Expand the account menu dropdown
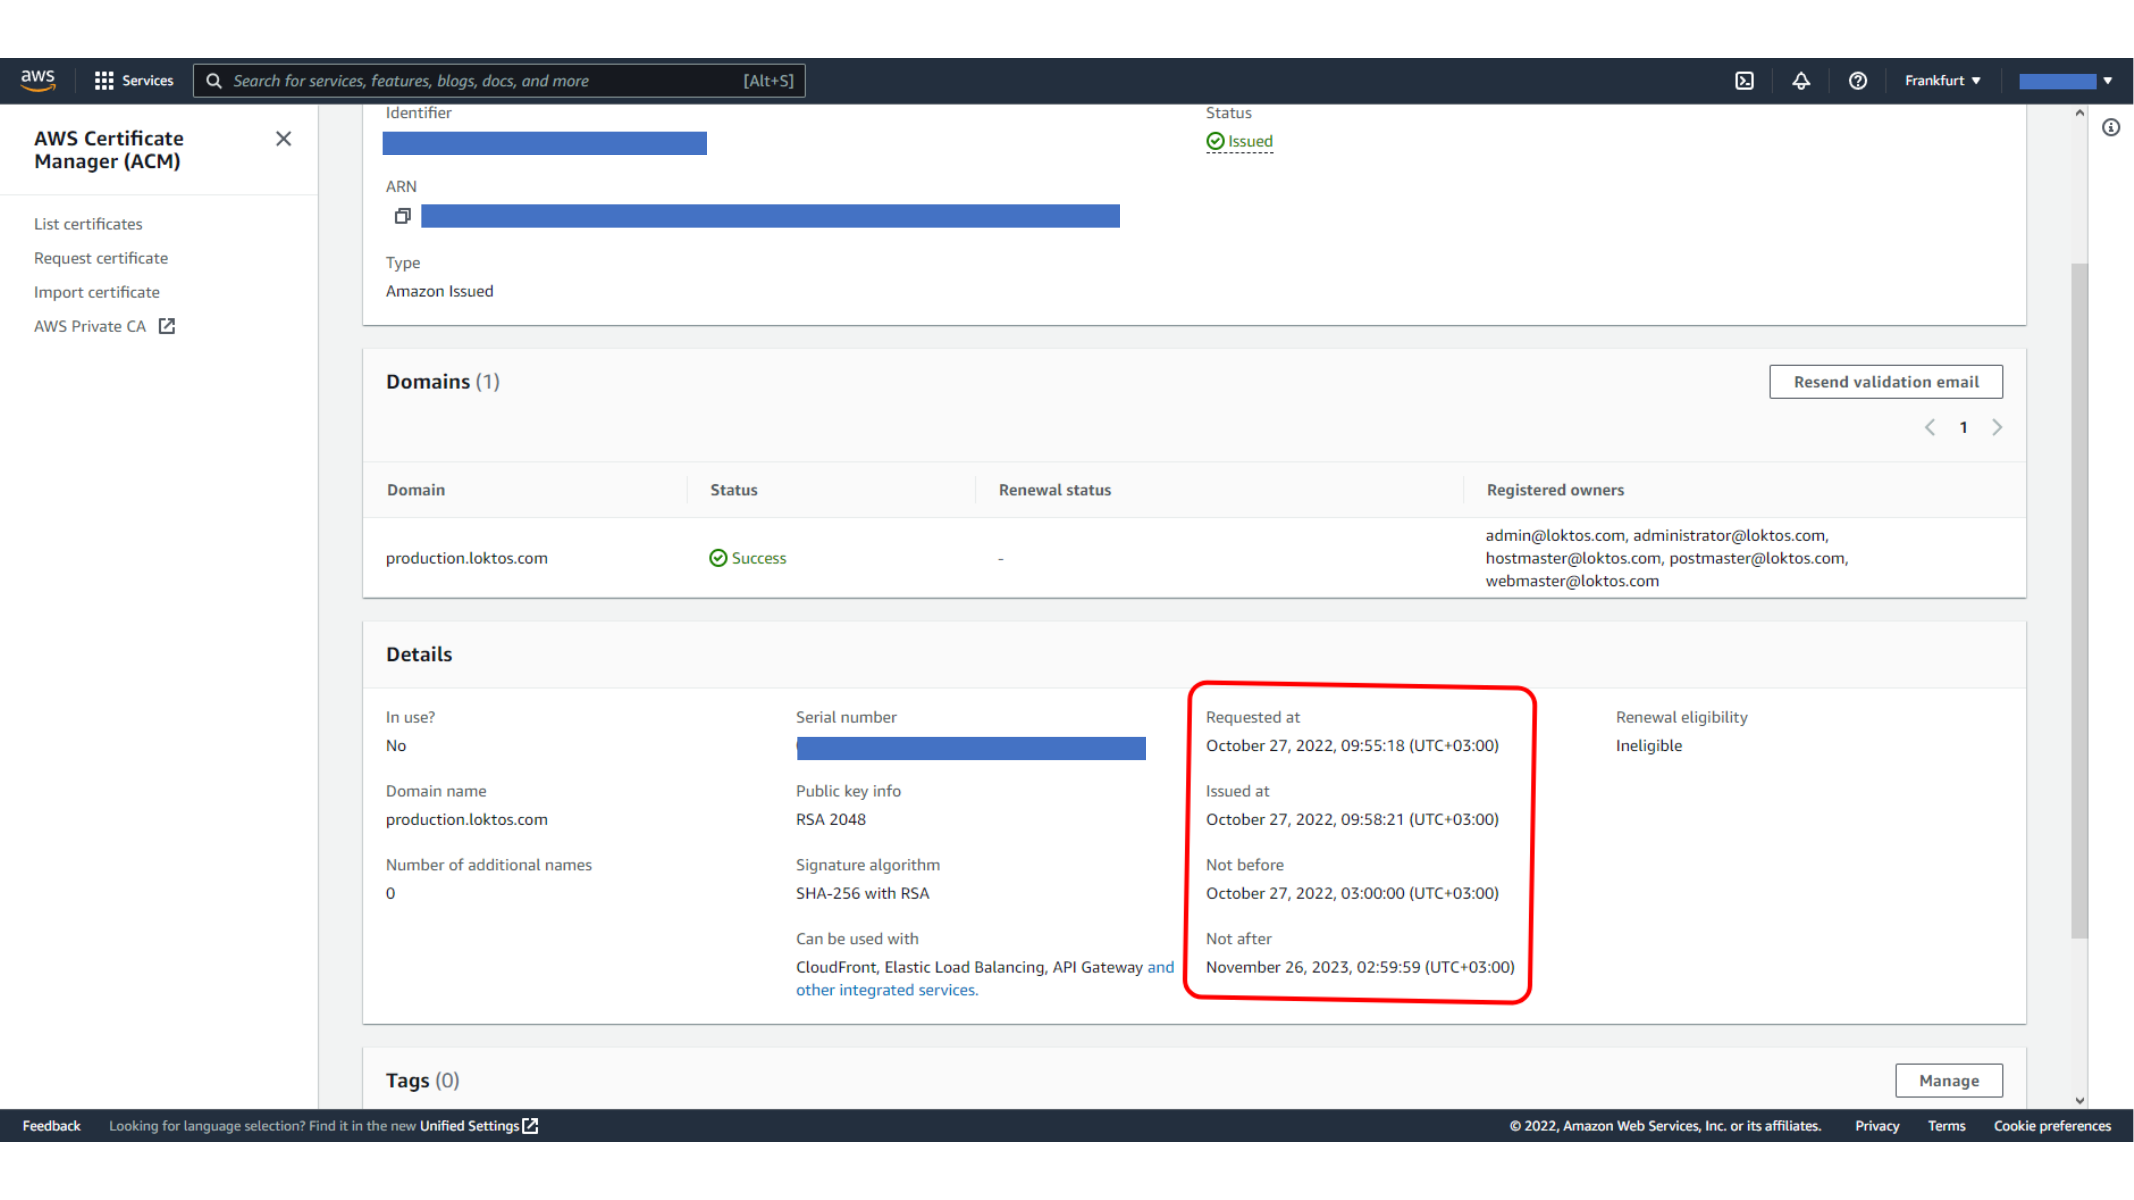Image resolution: width=2134 pixels, height=1200 pixels. 2065,81
